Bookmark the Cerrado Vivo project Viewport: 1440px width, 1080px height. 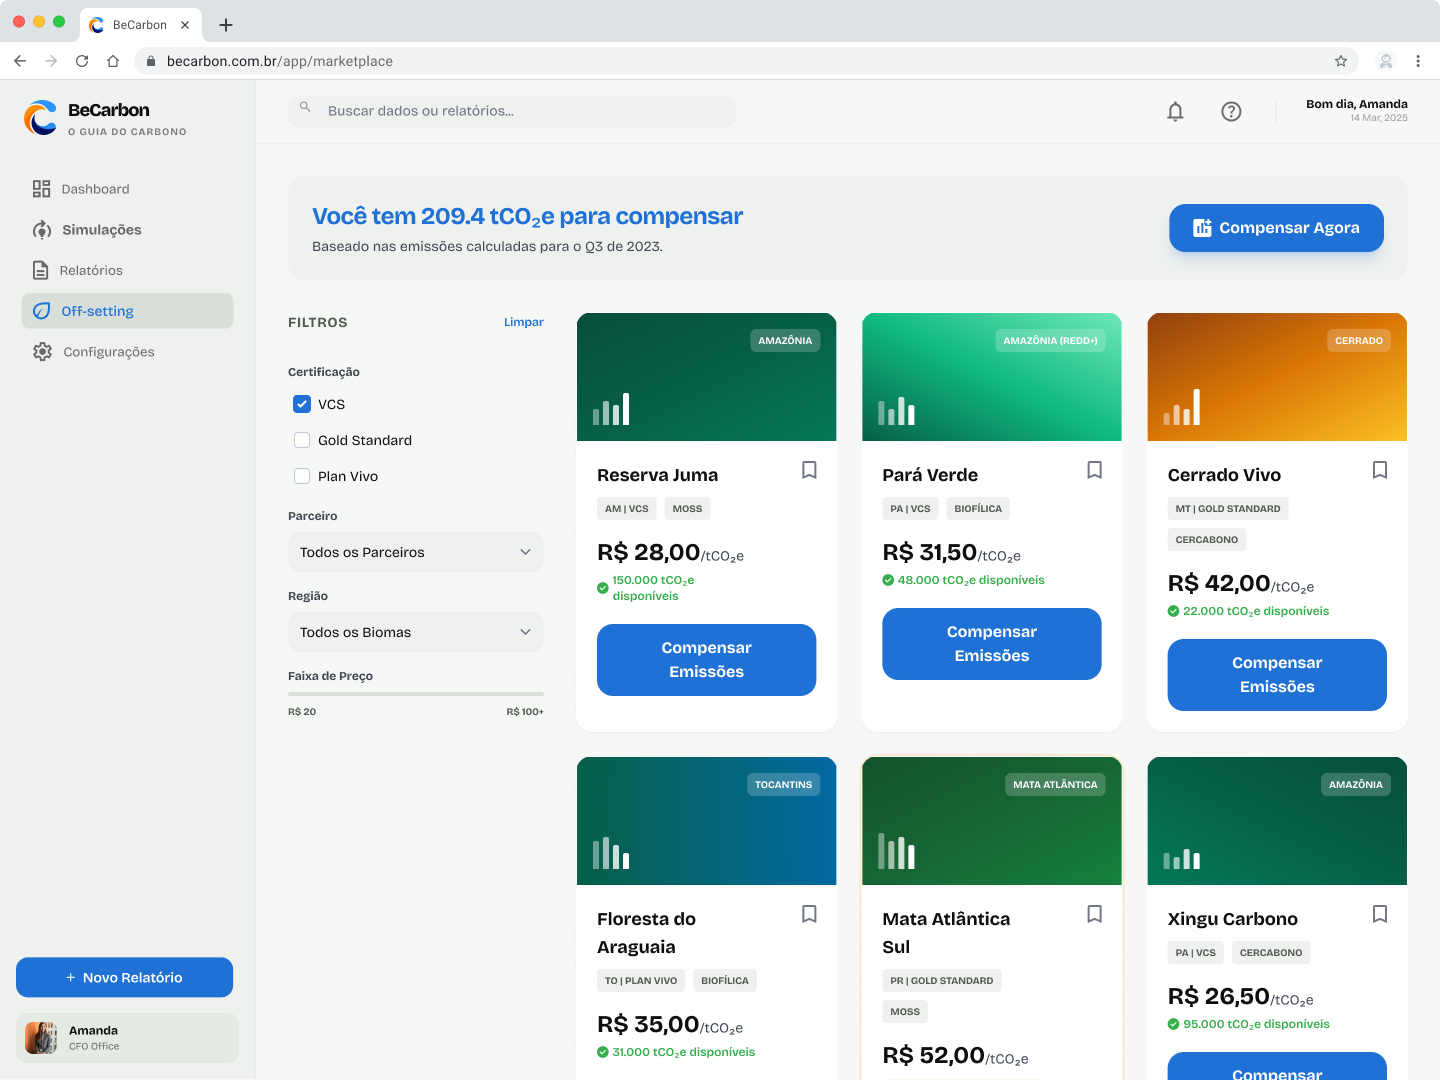(x=1379, y=470)
